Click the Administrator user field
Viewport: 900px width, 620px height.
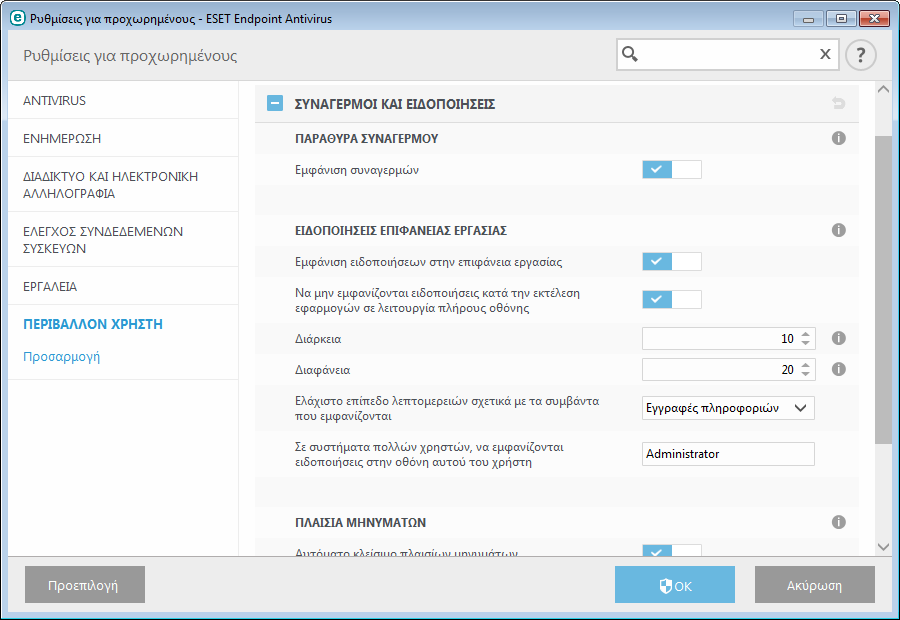coord(728,454)
